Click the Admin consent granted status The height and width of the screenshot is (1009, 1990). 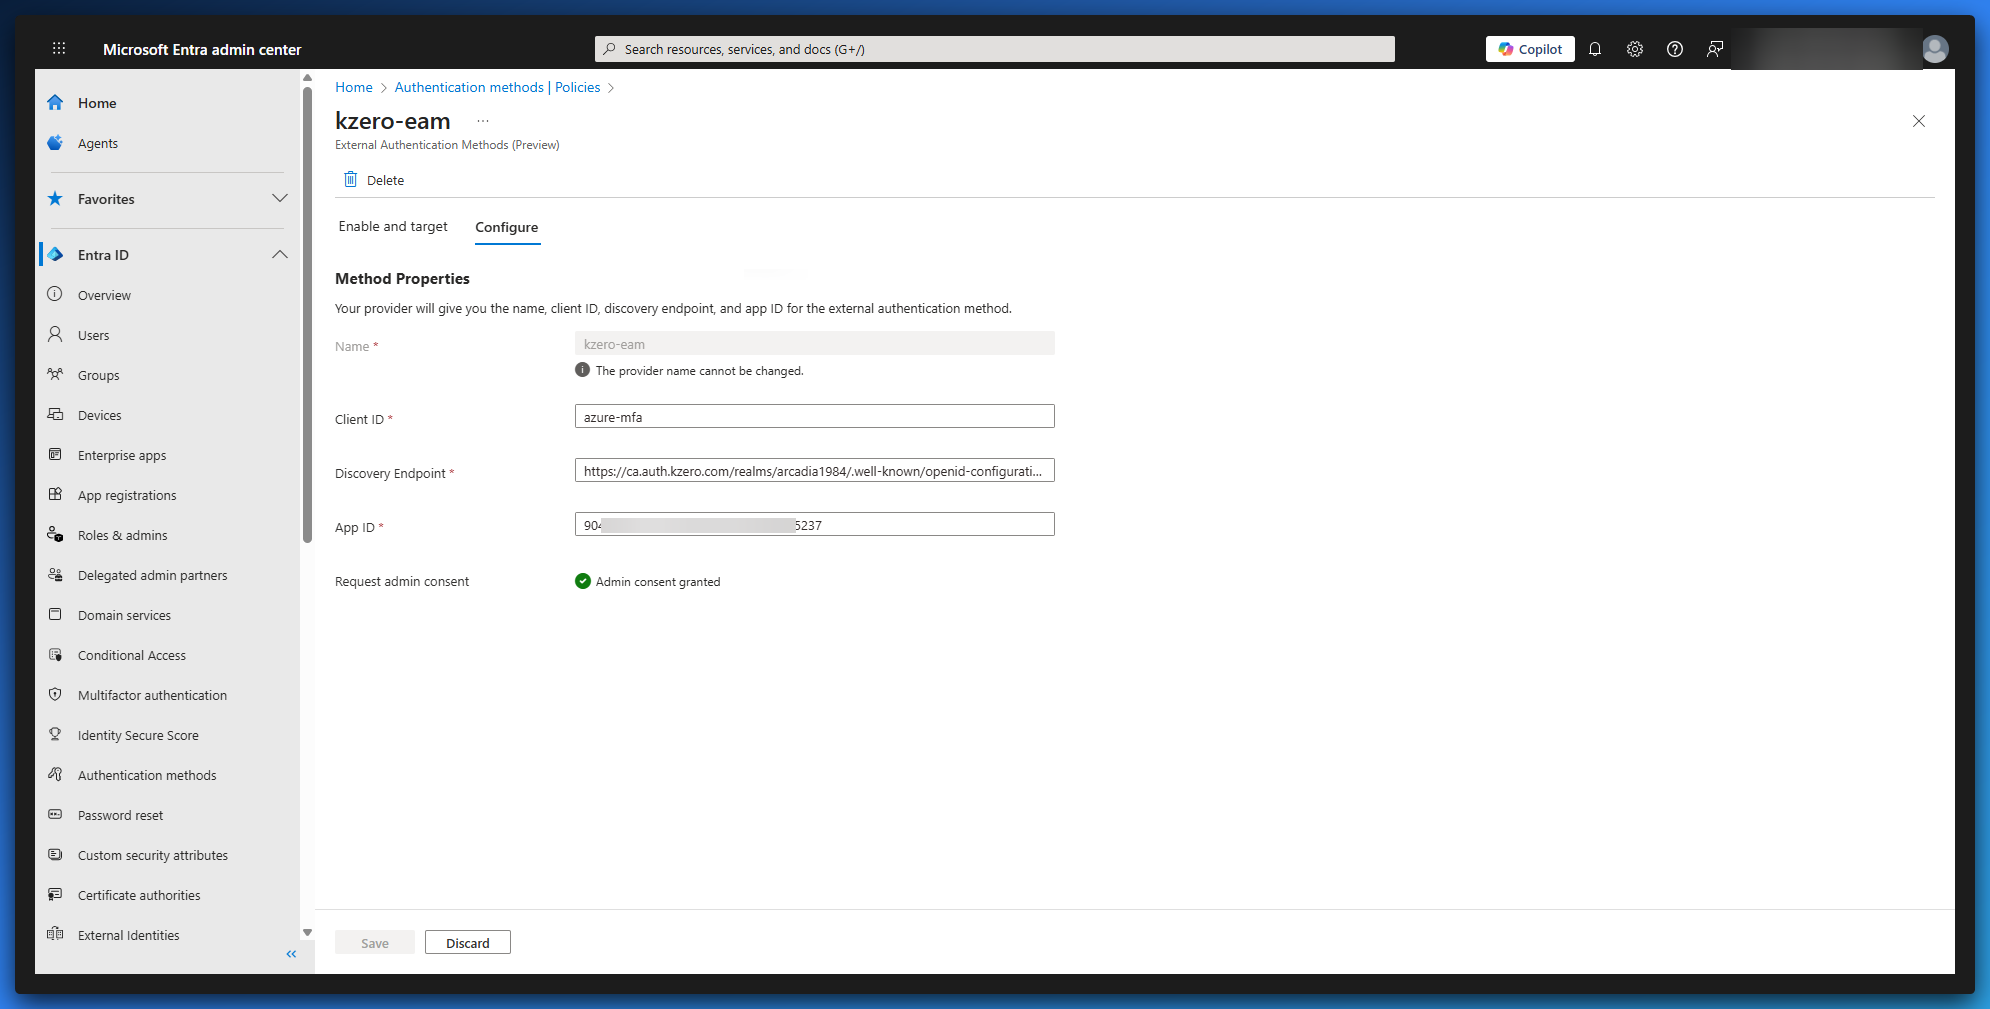pyautogui.click(x=648, y=581)
